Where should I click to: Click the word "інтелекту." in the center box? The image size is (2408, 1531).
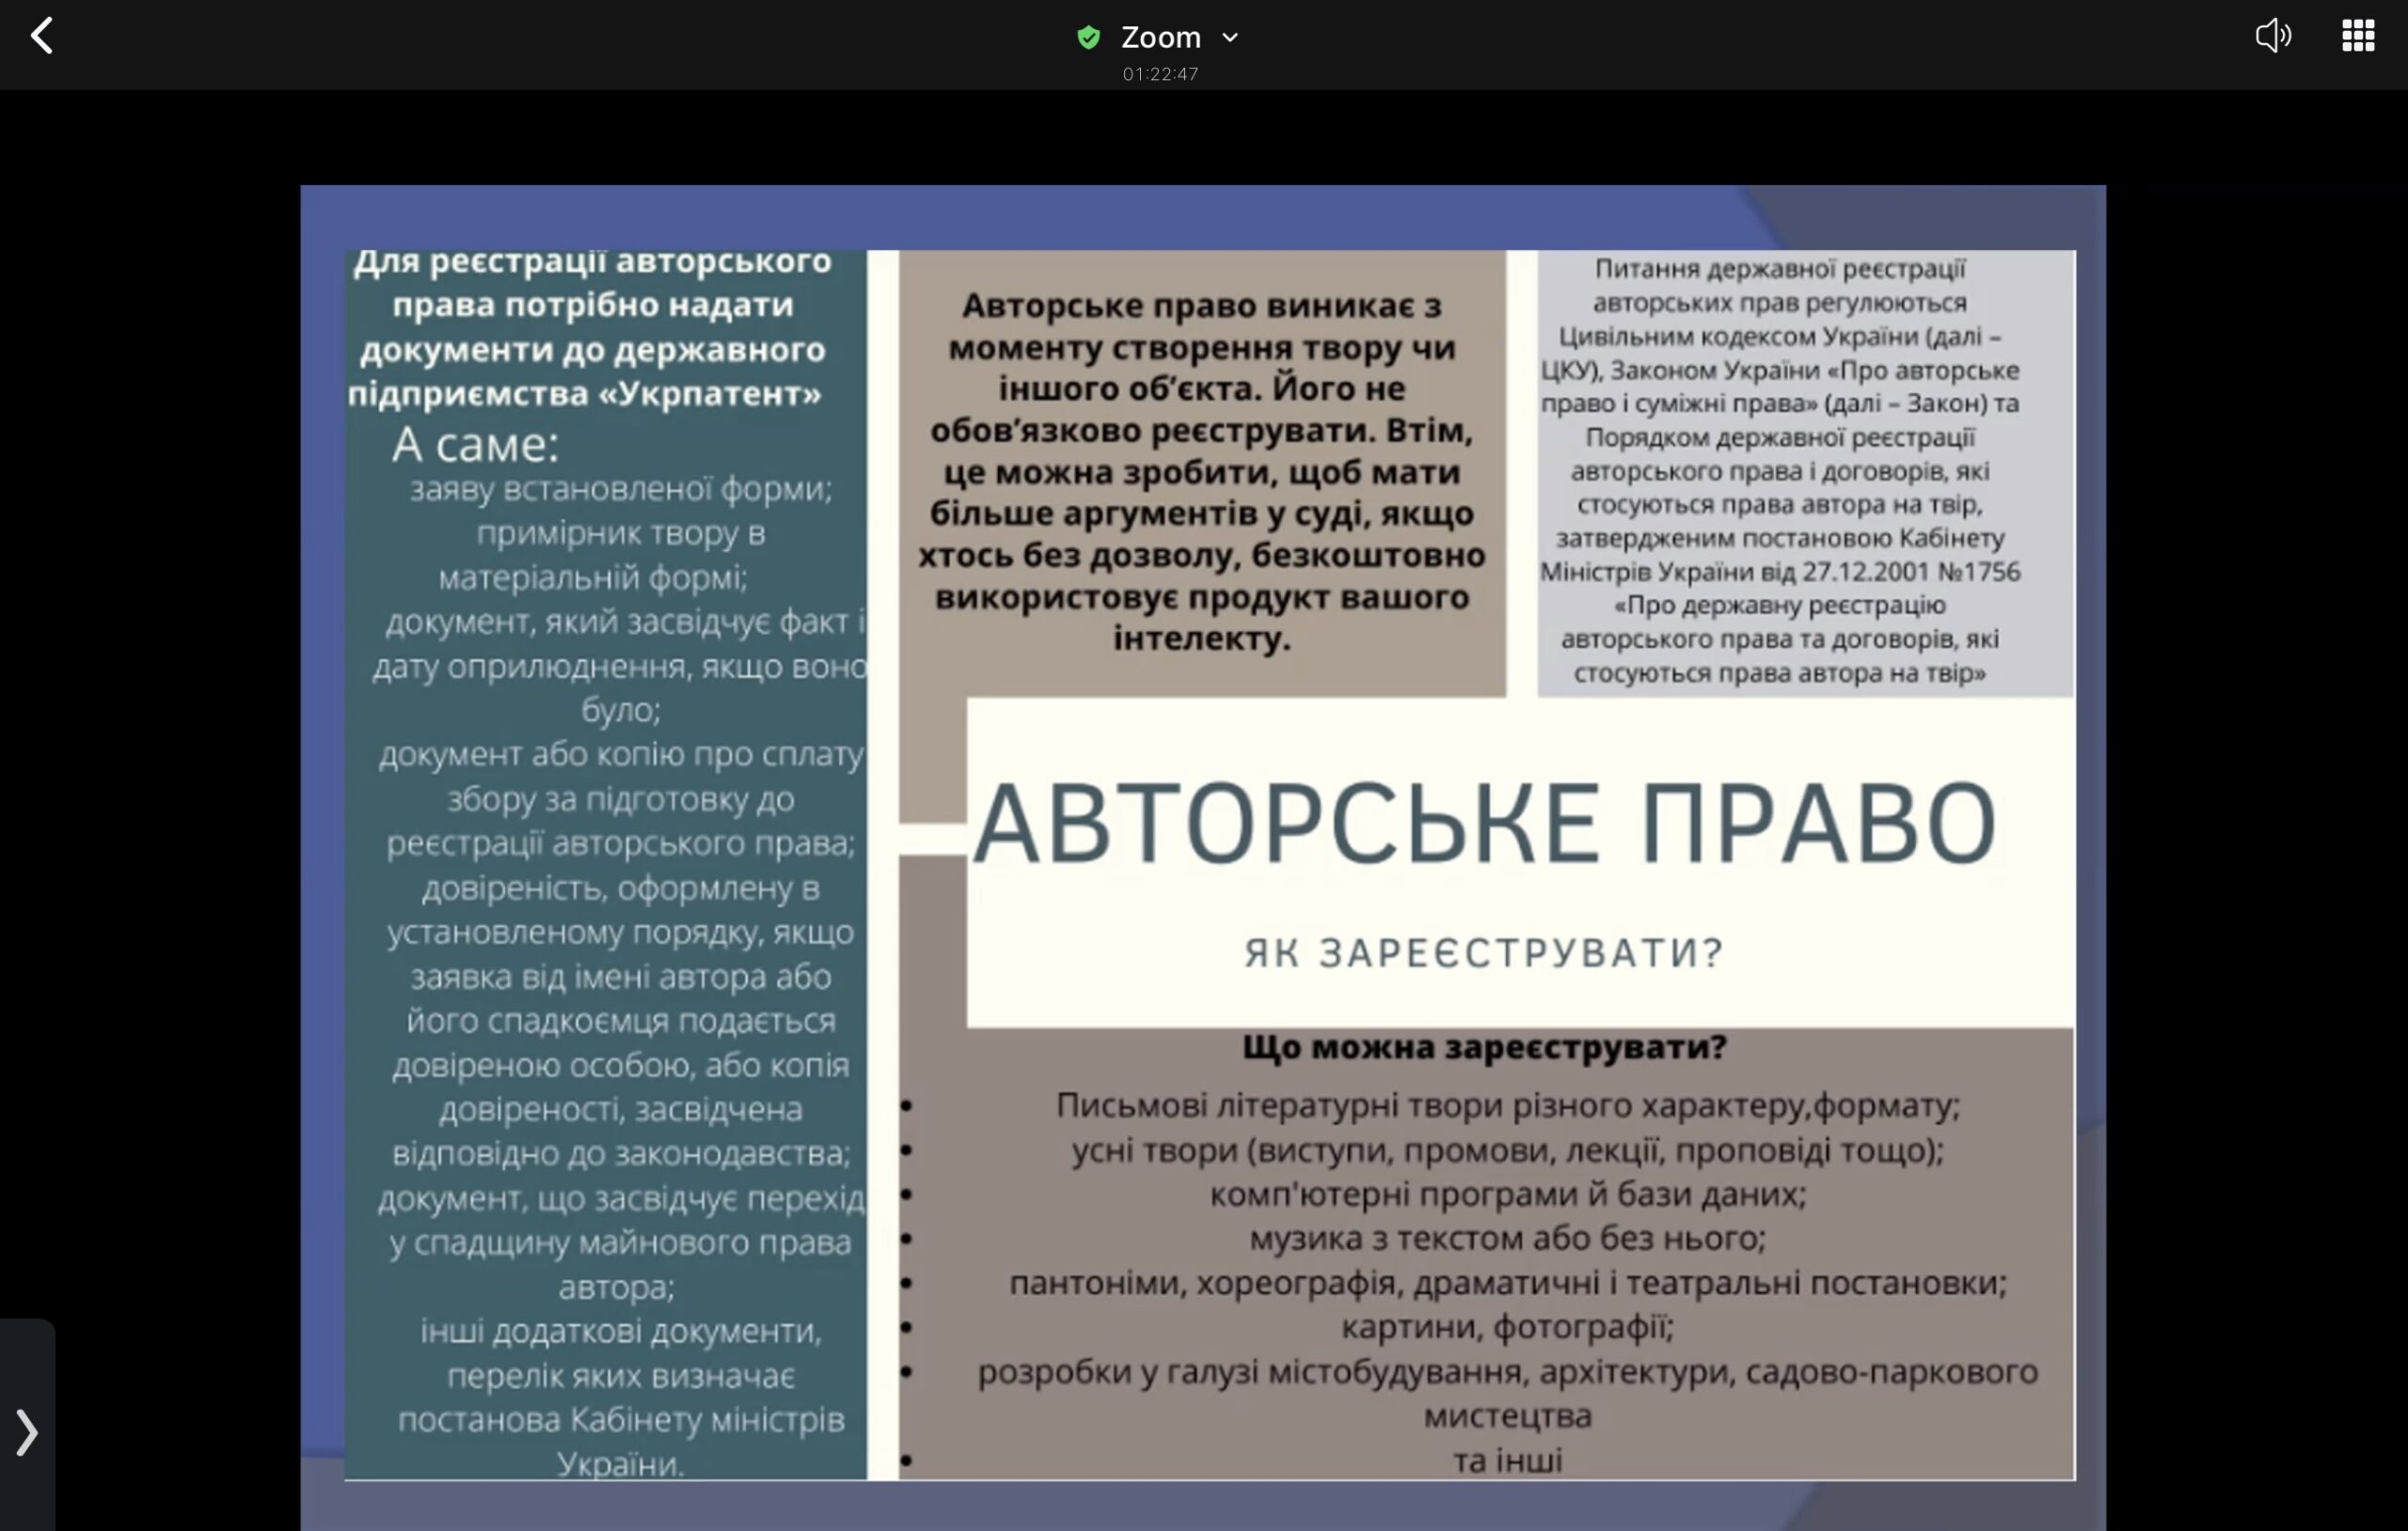coord(1201,638)
